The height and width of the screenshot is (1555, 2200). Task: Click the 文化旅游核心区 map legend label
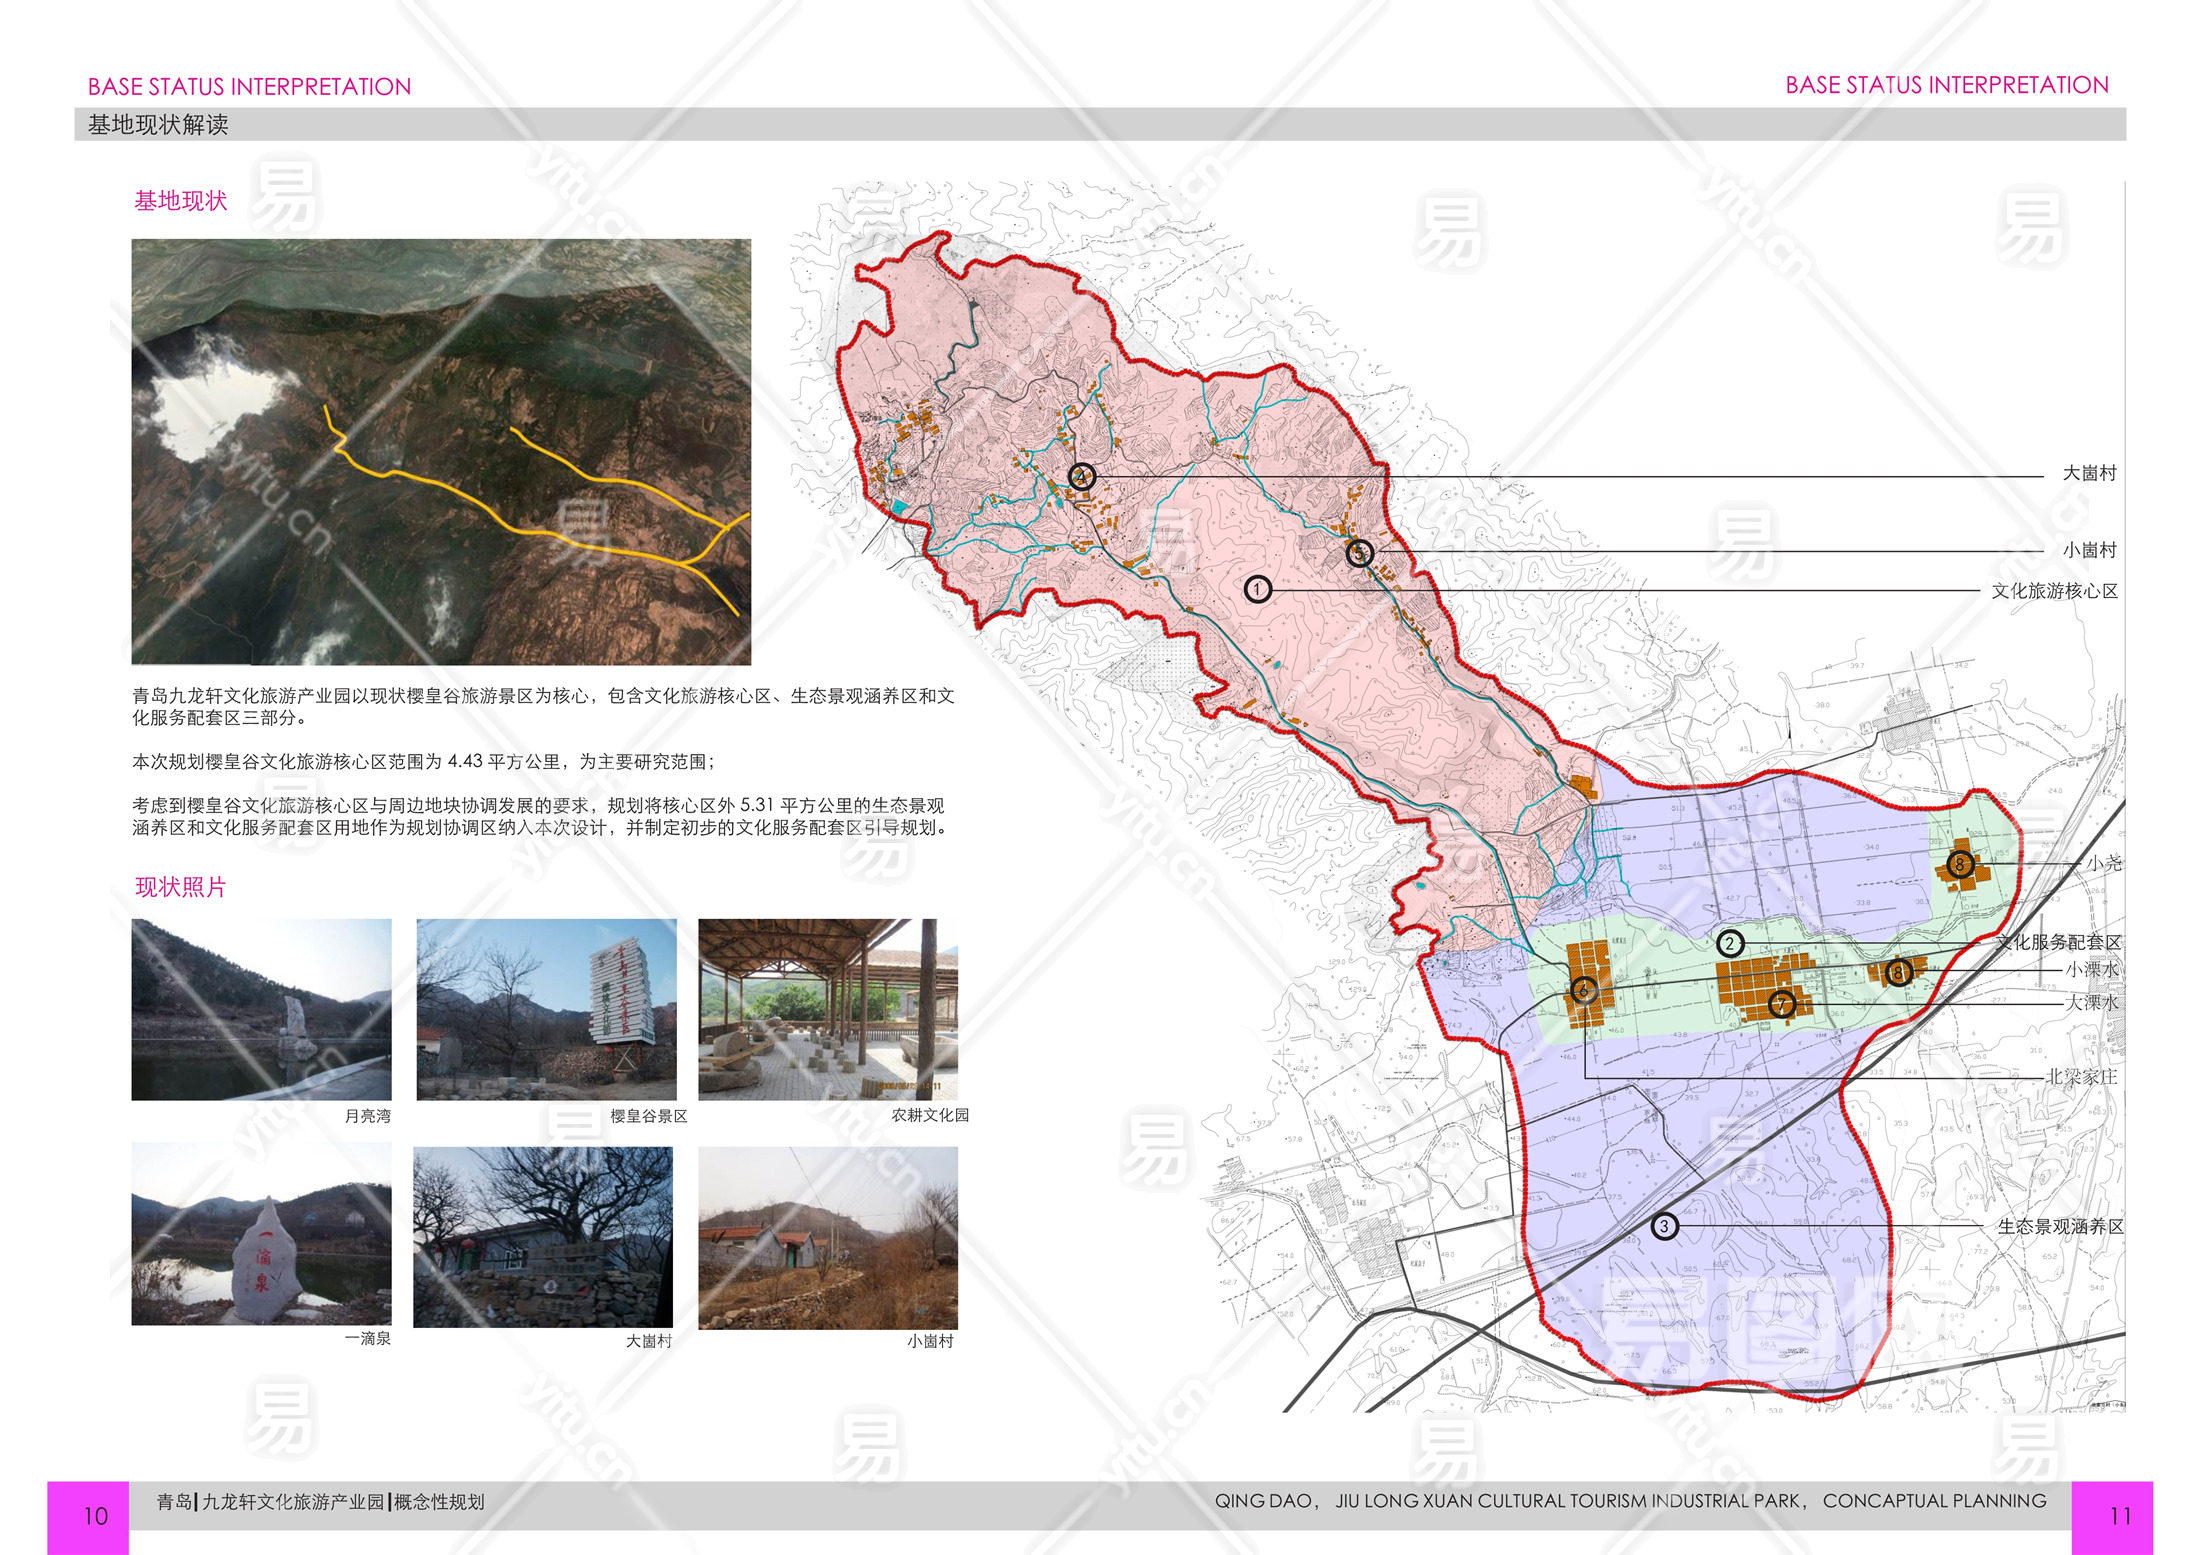2054,591
